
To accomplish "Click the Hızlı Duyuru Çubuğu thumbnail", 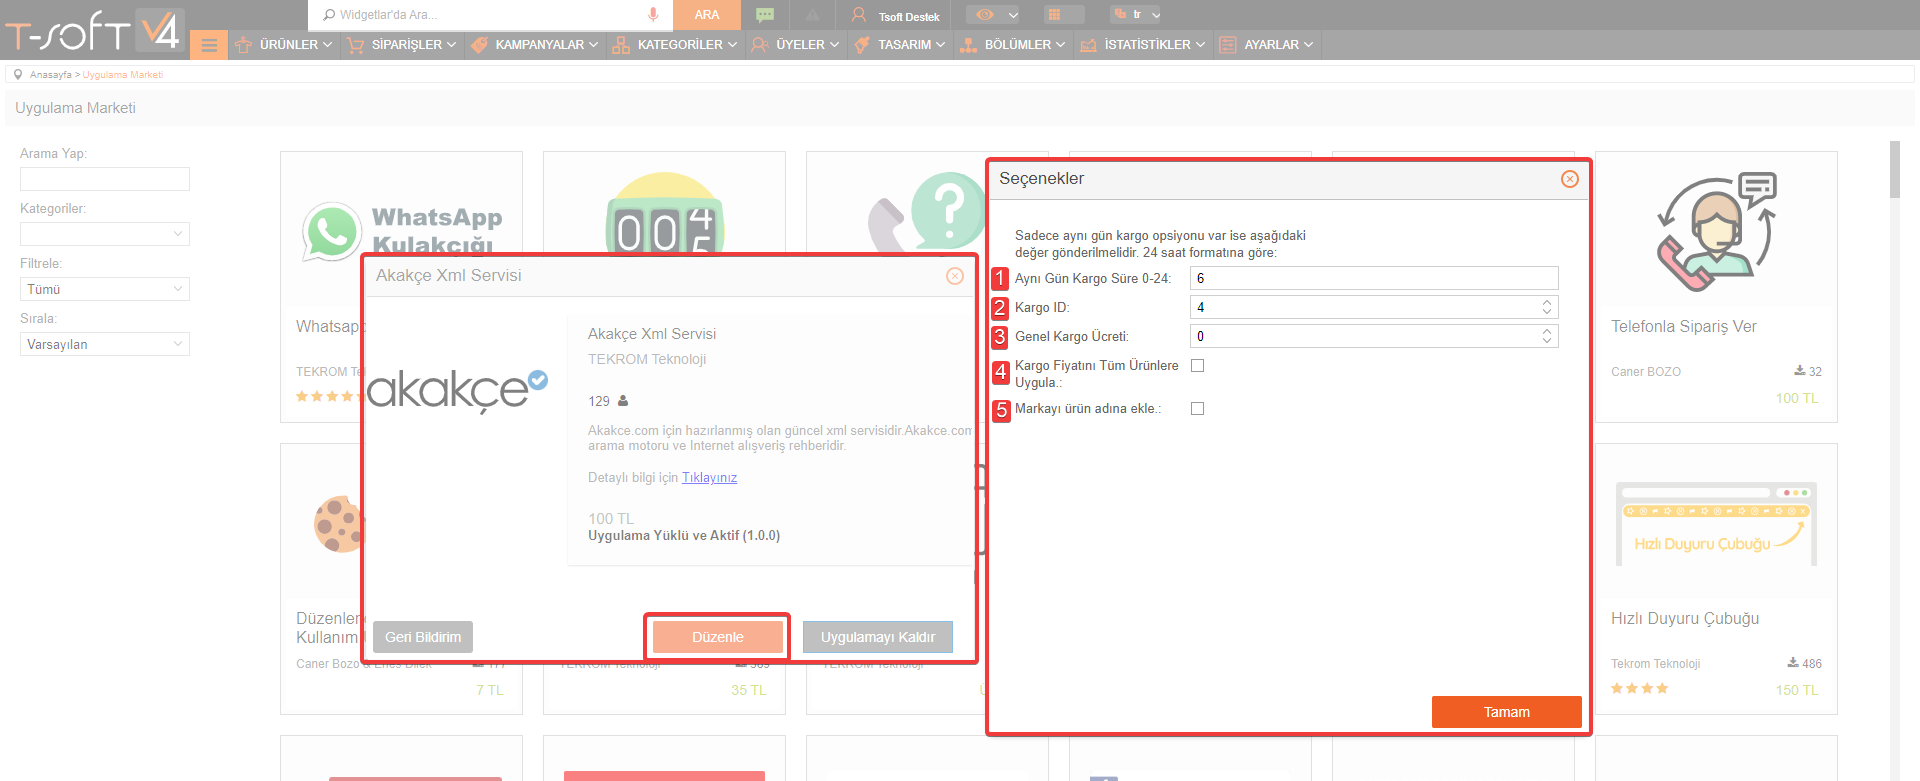I will pos(1716,524).
